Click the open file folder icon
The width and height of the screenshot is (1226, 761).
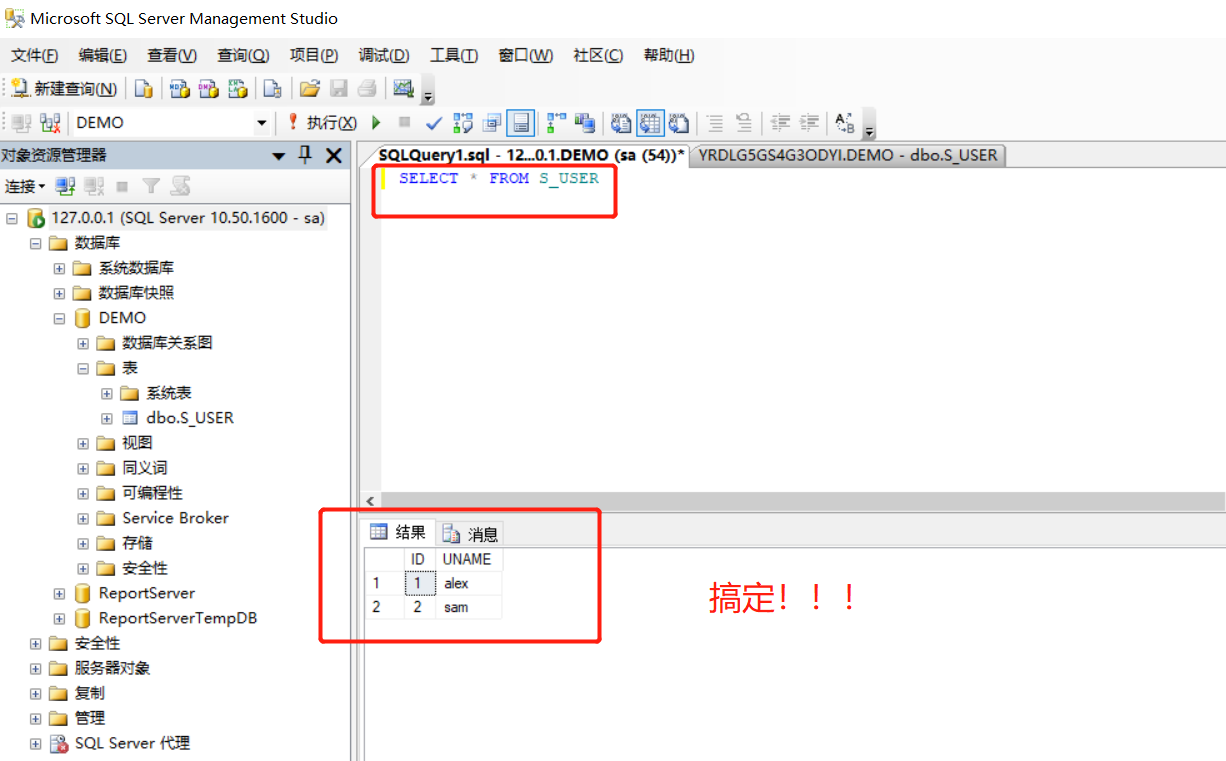310,89
